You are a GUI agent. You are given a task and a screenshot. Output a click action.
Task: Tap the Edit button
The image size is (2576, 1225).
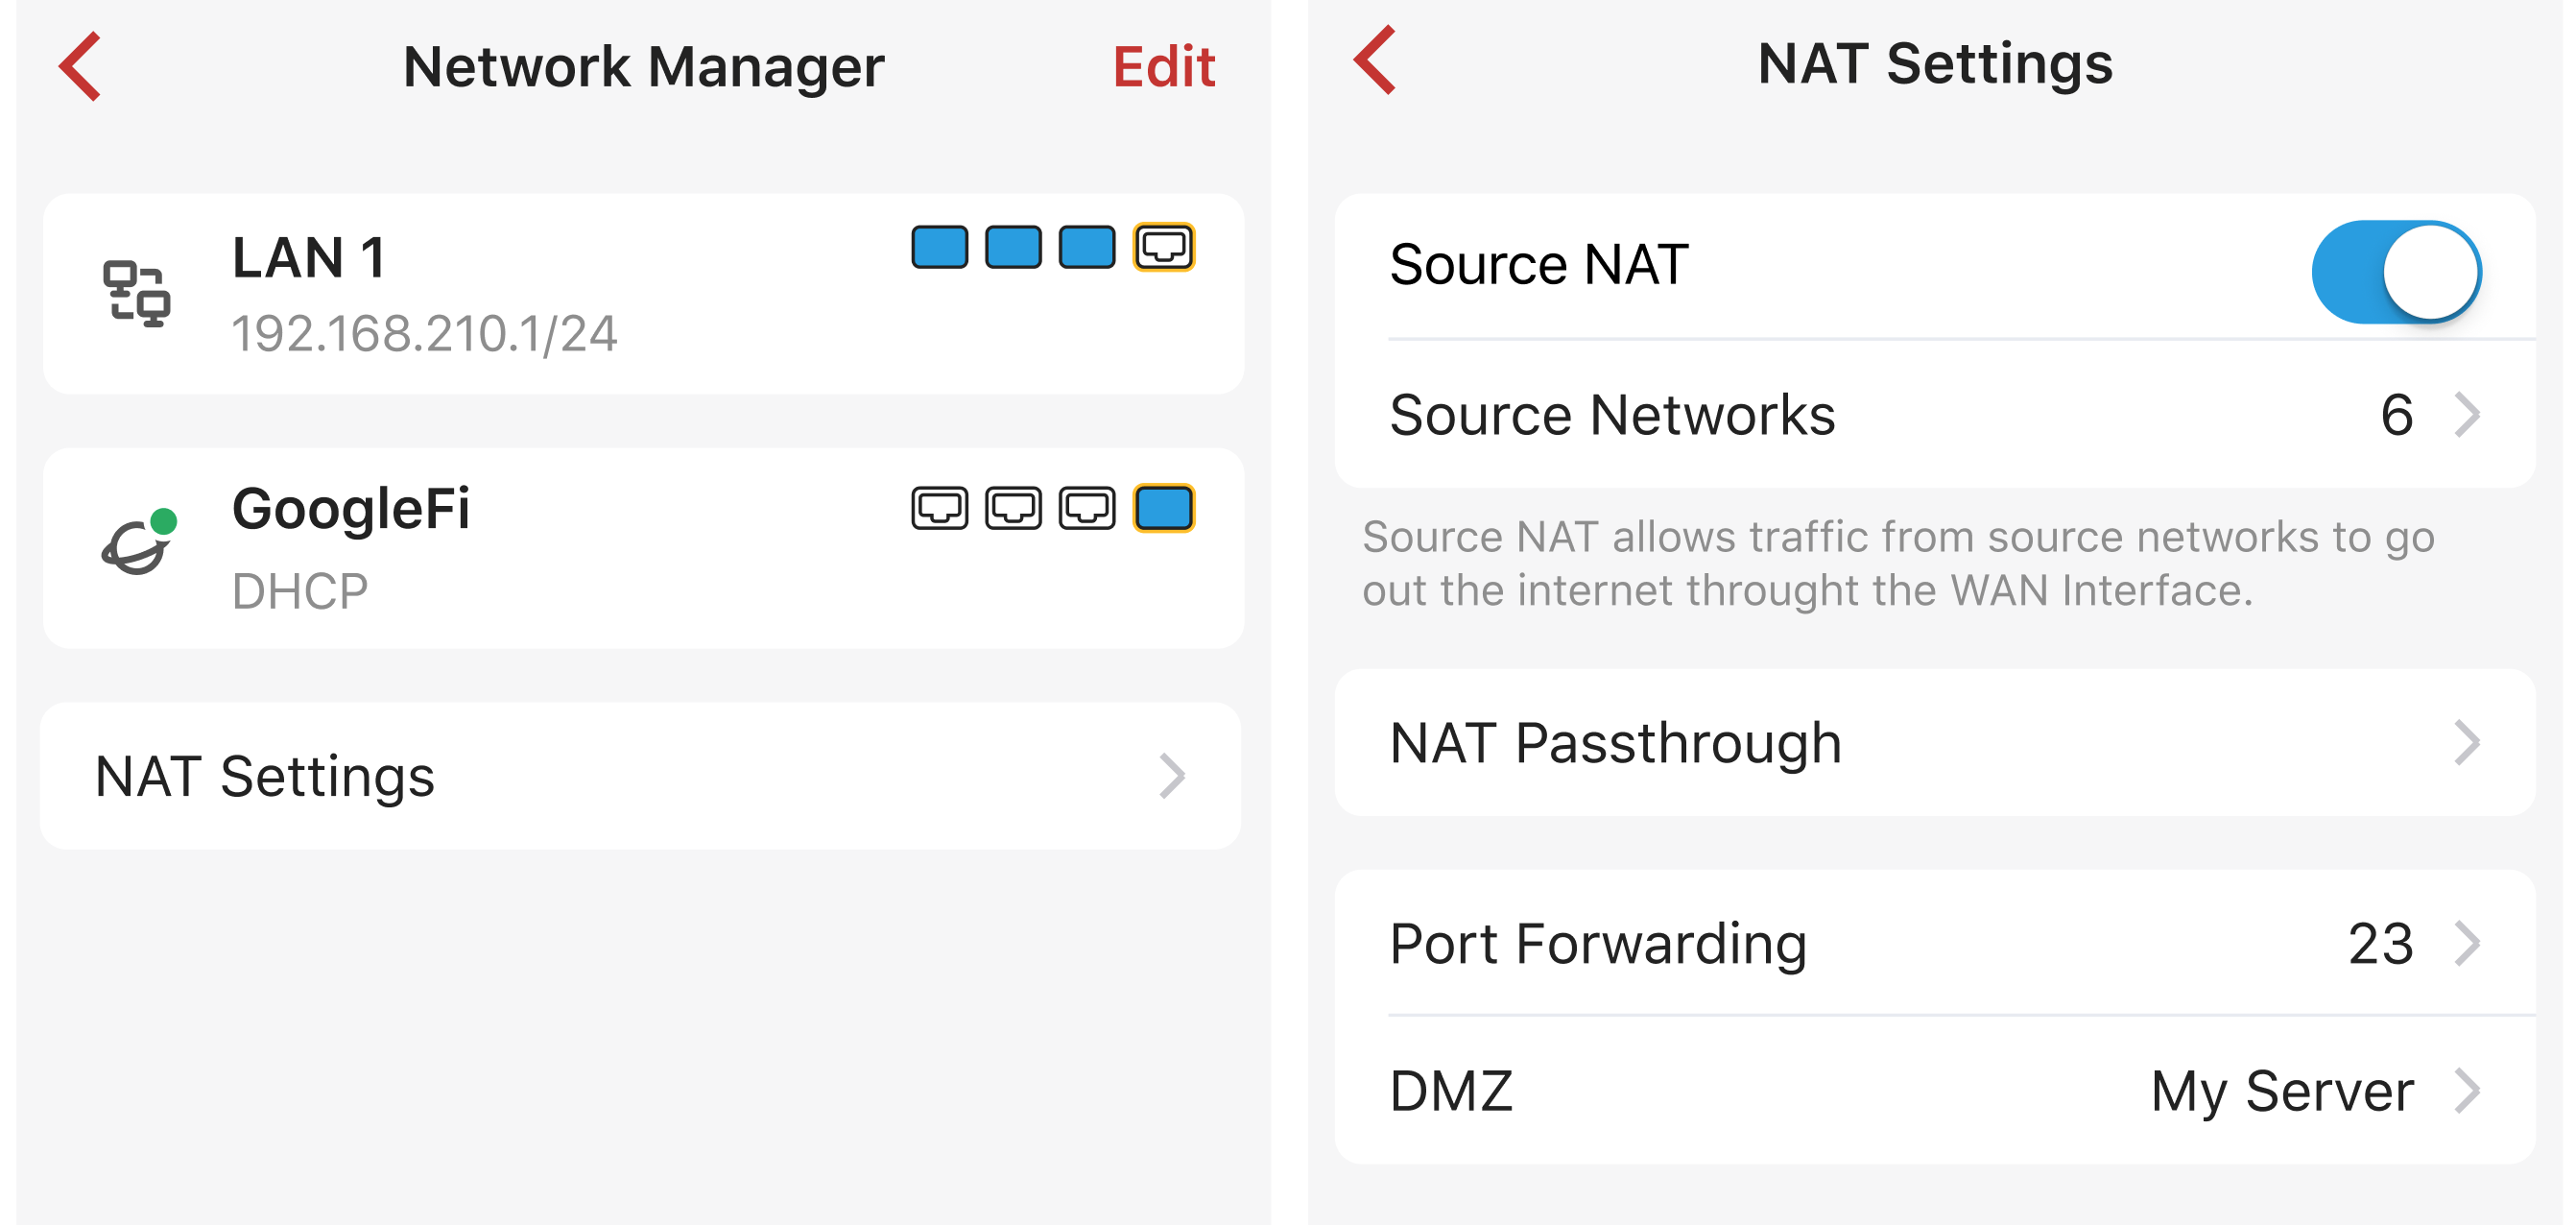1163,67
